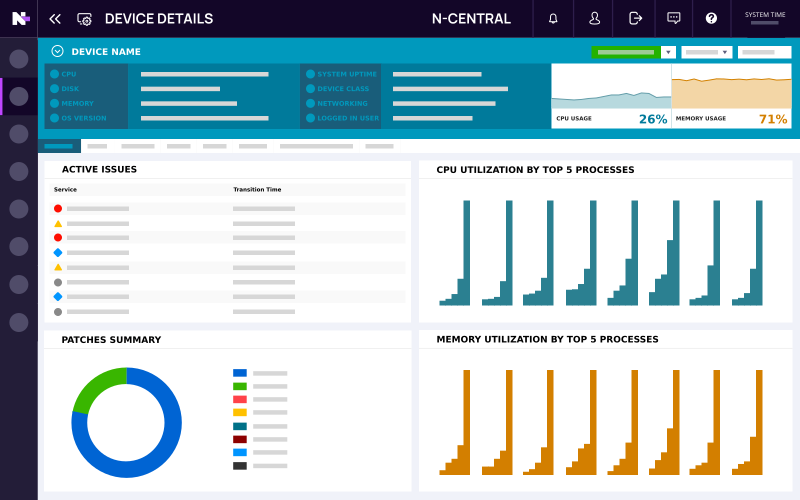Click the N-central logo icon
Image resolution: width=800 pixels, height=500 pixels.
(x=20, y=18)
